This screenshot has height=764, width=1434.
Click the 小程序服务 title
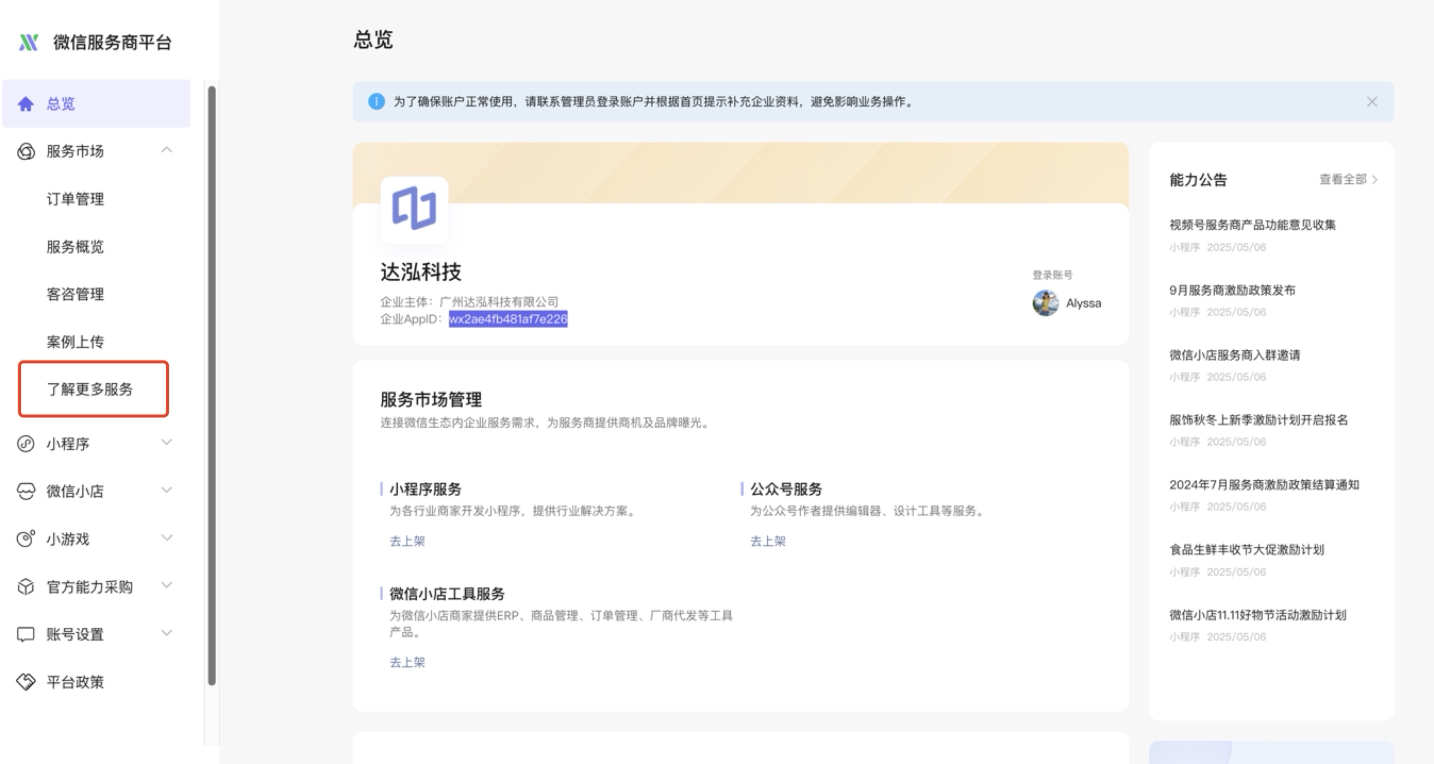425,489
